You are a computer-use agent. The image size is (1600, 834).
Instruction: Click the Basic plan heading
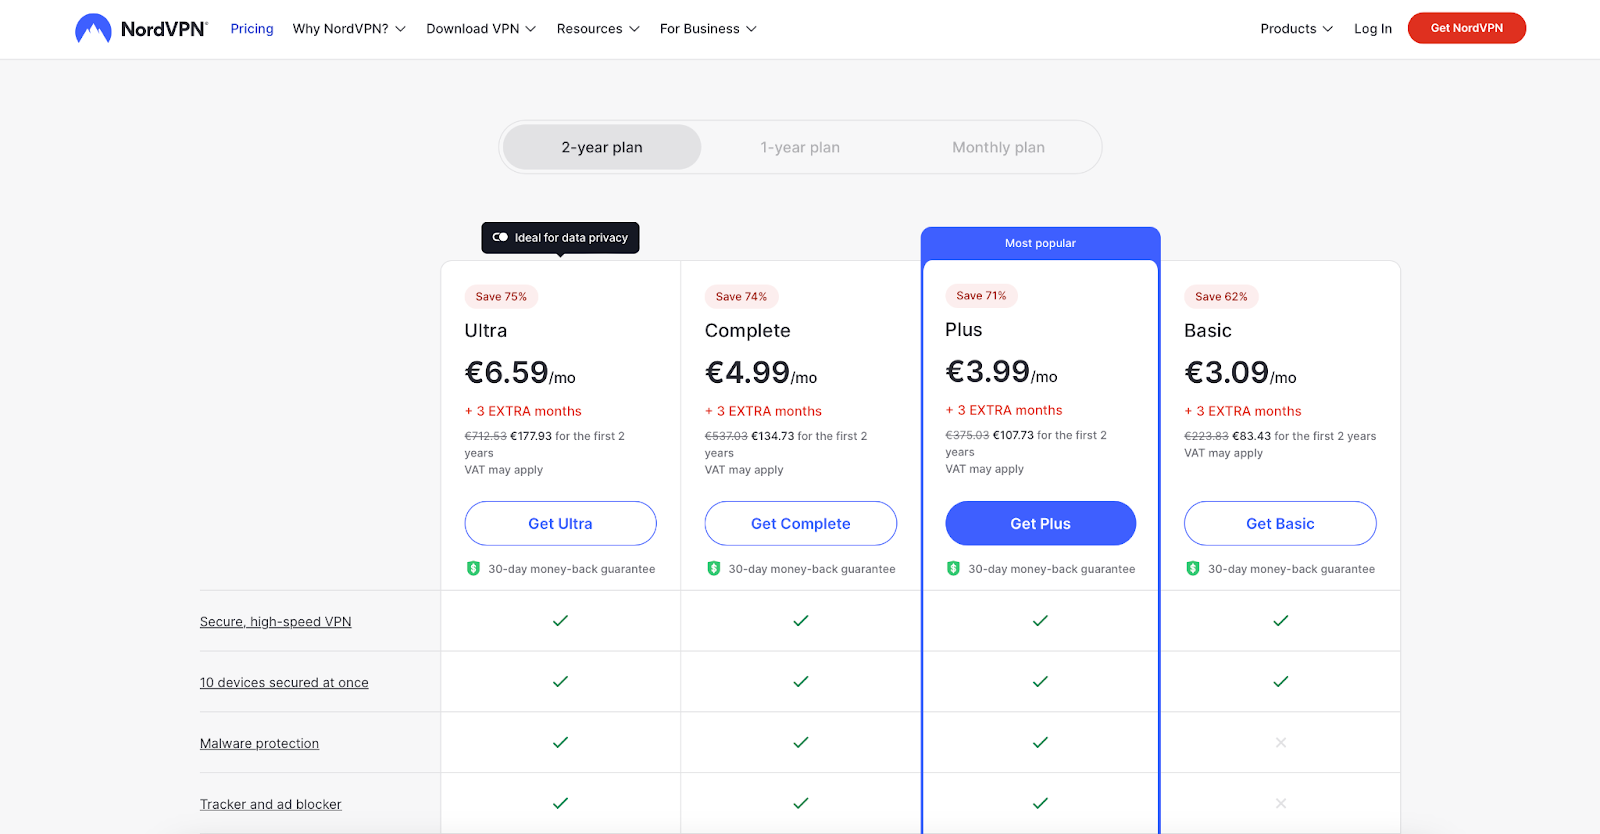pyautogui.click(x=1208, y=331)
